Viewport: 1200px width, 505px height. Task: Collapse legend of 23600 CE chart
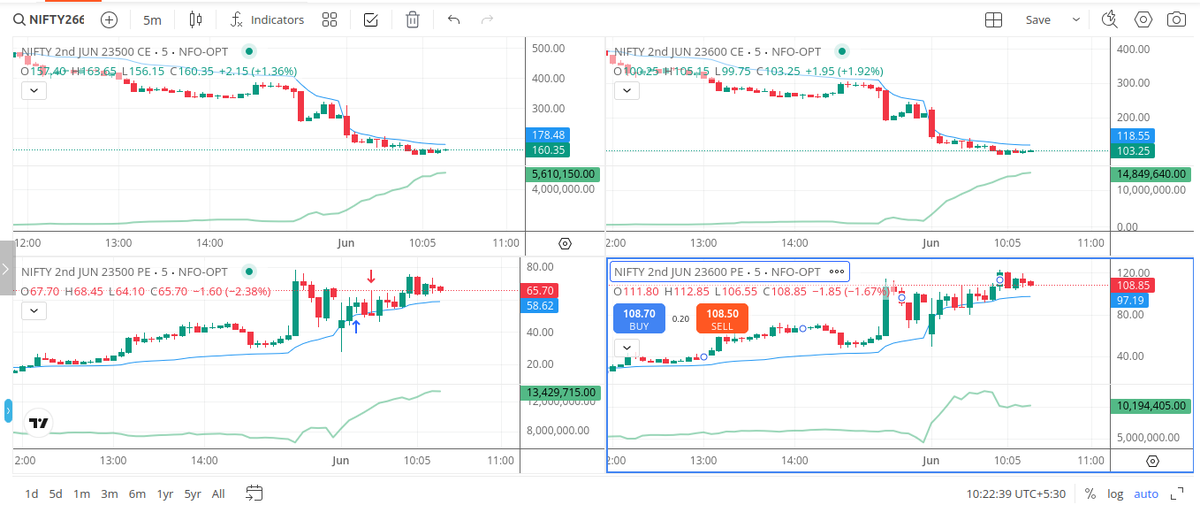(626, 91)
